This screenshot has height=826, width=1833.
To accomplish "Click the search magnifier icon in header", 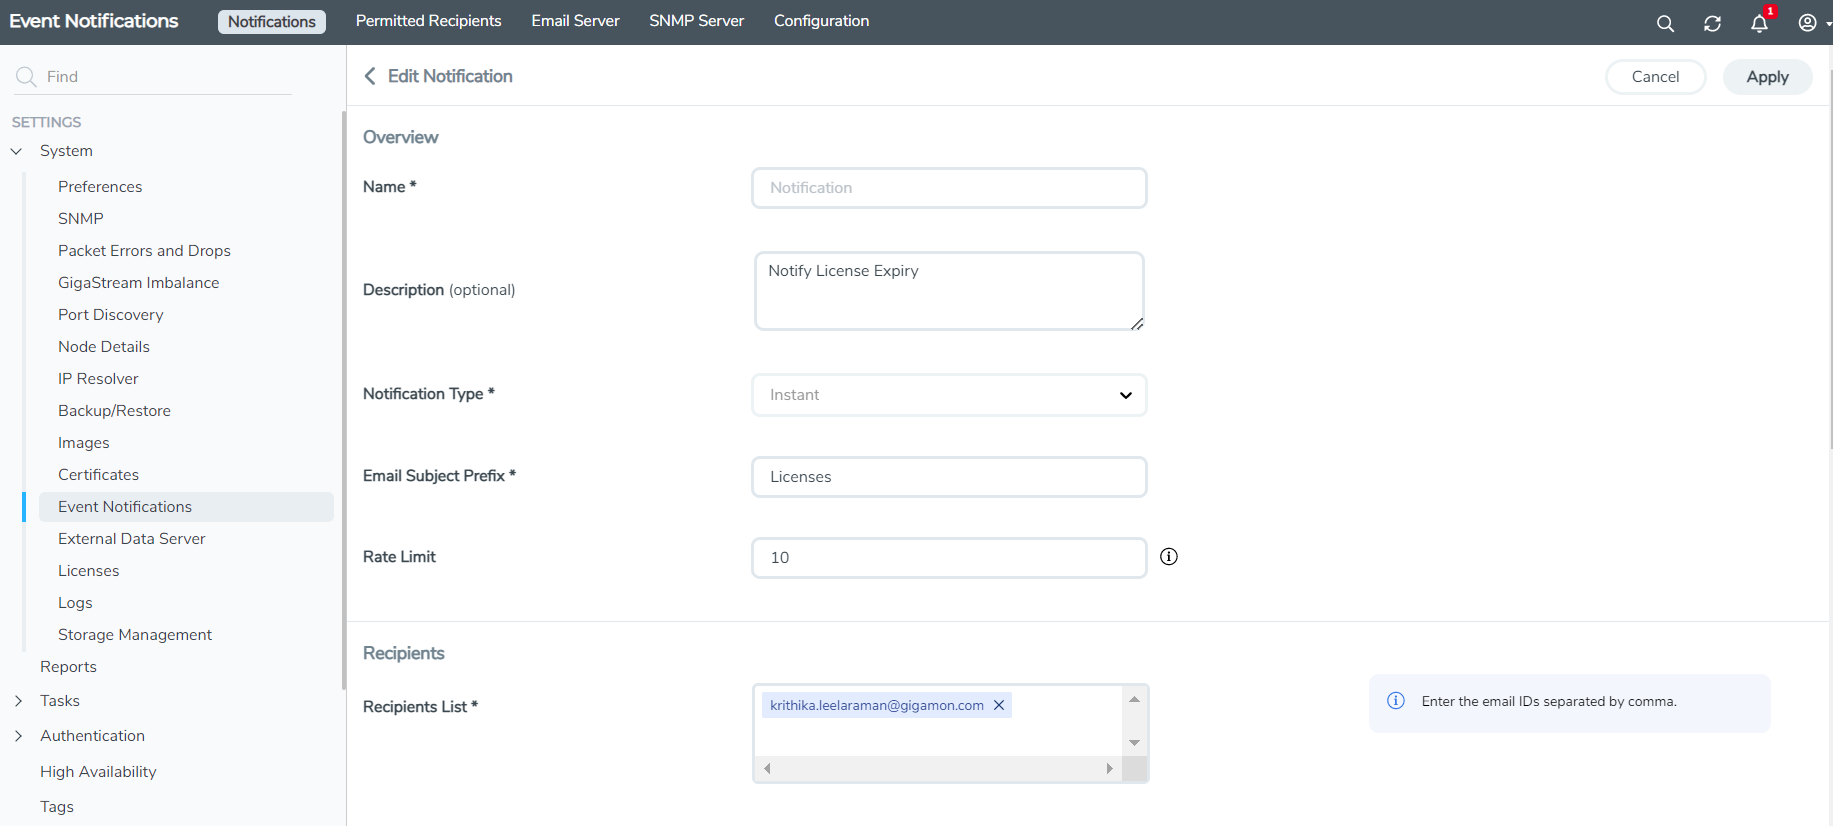I will coord(1665,23).
